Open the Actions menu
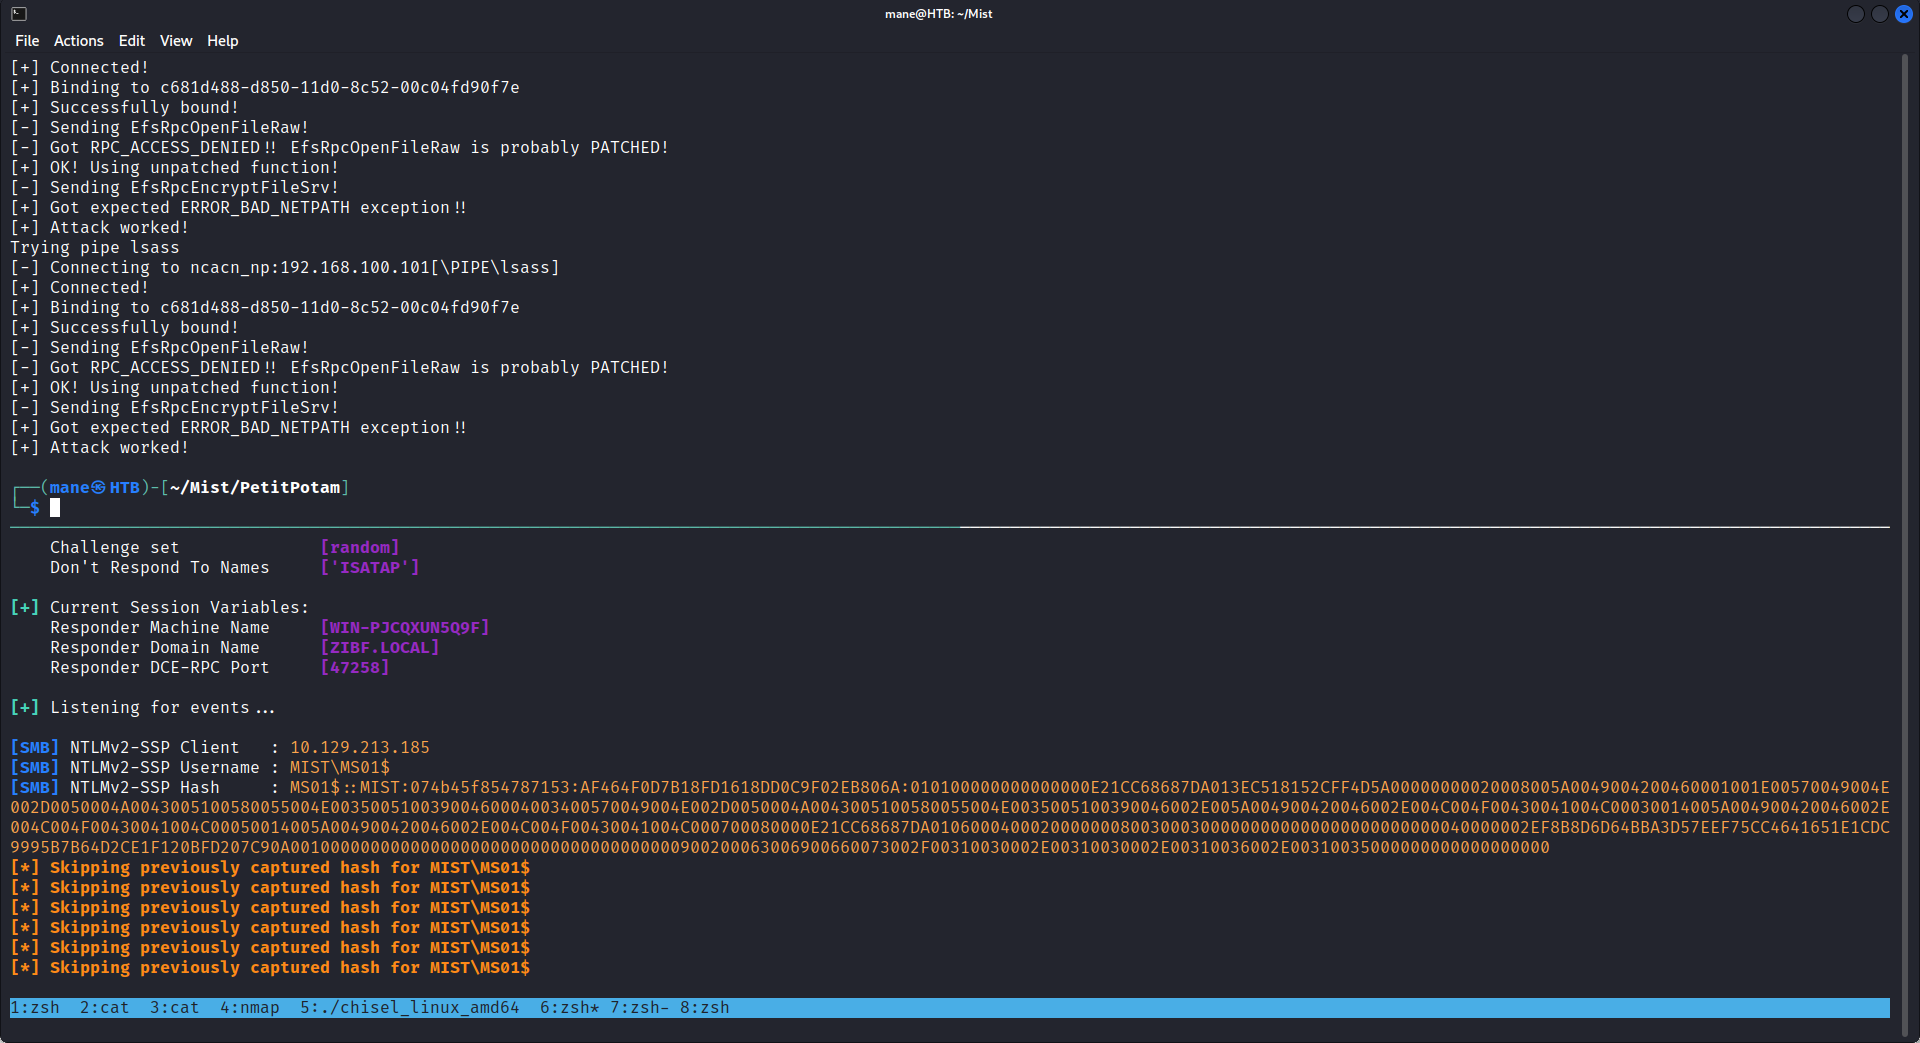Screen dimensions: 1920x1043 pyautogui.click(x=79, y=41)
